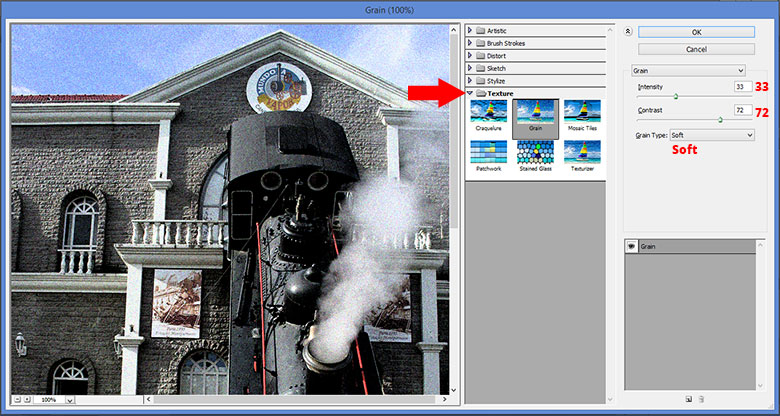Image resolution: width=780 pixels, height=416 pixels.
Task: Zoom in preview with plus button
Action: (x=28, y=399)
